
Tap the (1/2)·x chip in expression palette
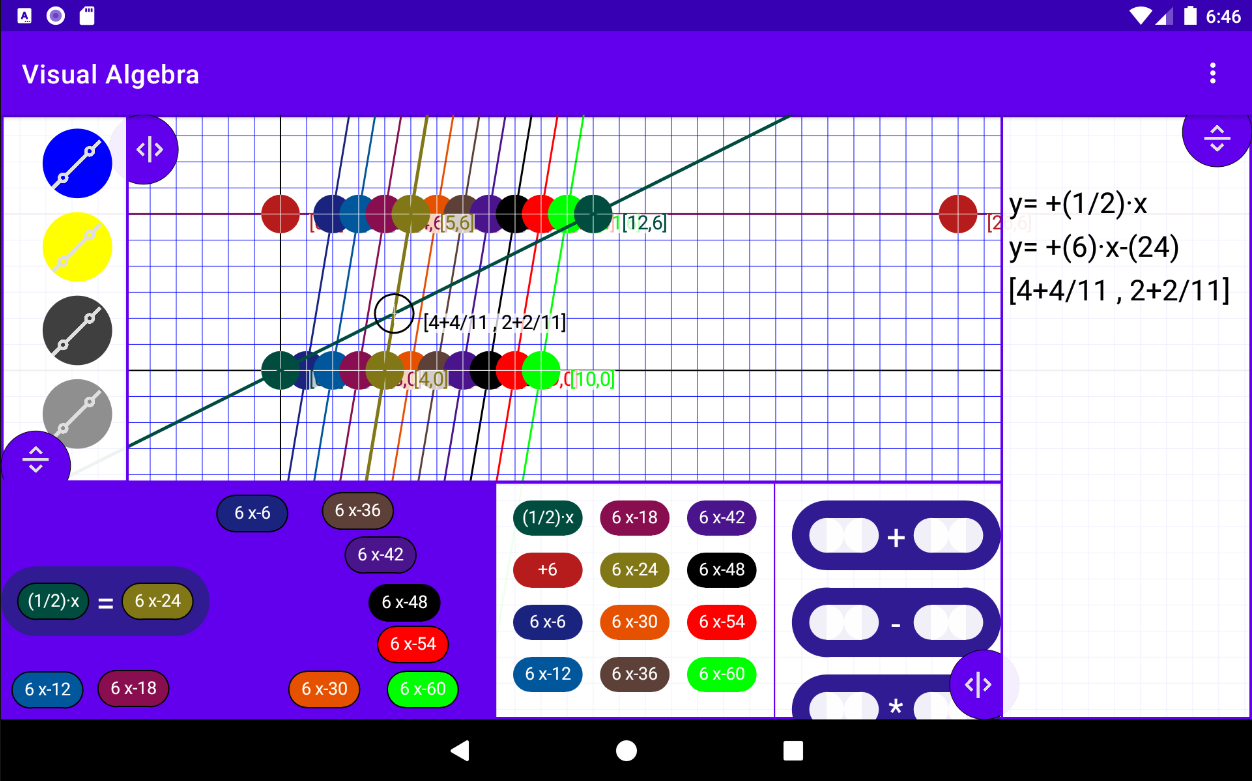click(548, 518)
